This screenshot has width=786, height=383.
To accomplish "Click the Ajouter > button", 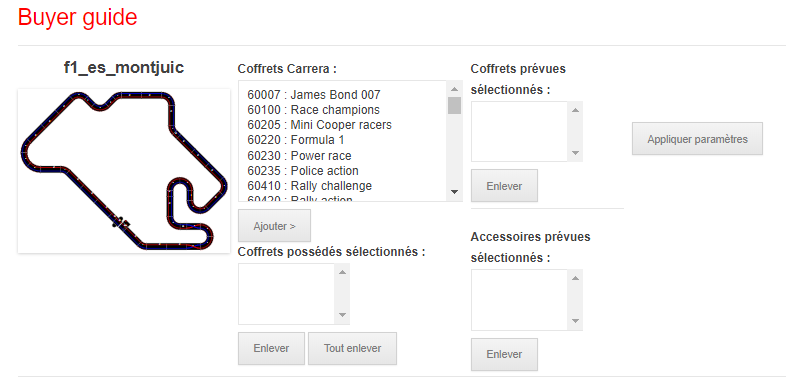I will click(x=274, y=226).
